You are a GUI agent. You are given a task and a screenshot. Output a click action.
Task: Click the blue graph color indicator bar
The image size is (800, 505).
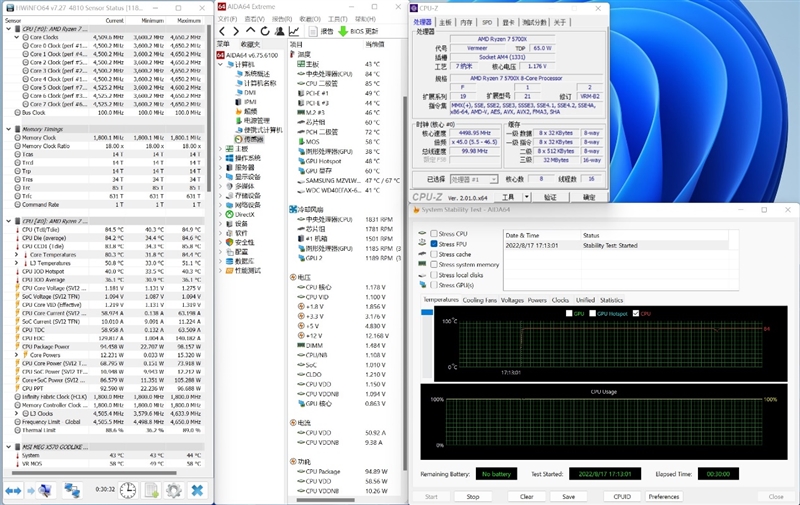pyautogui.click(x=427, y=312)
